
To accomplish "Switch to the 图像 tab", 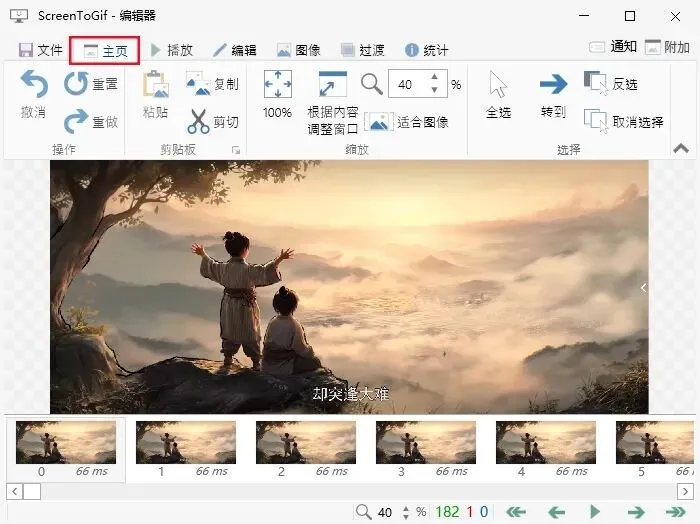I will pyautogui.click(x=298, y=50).
